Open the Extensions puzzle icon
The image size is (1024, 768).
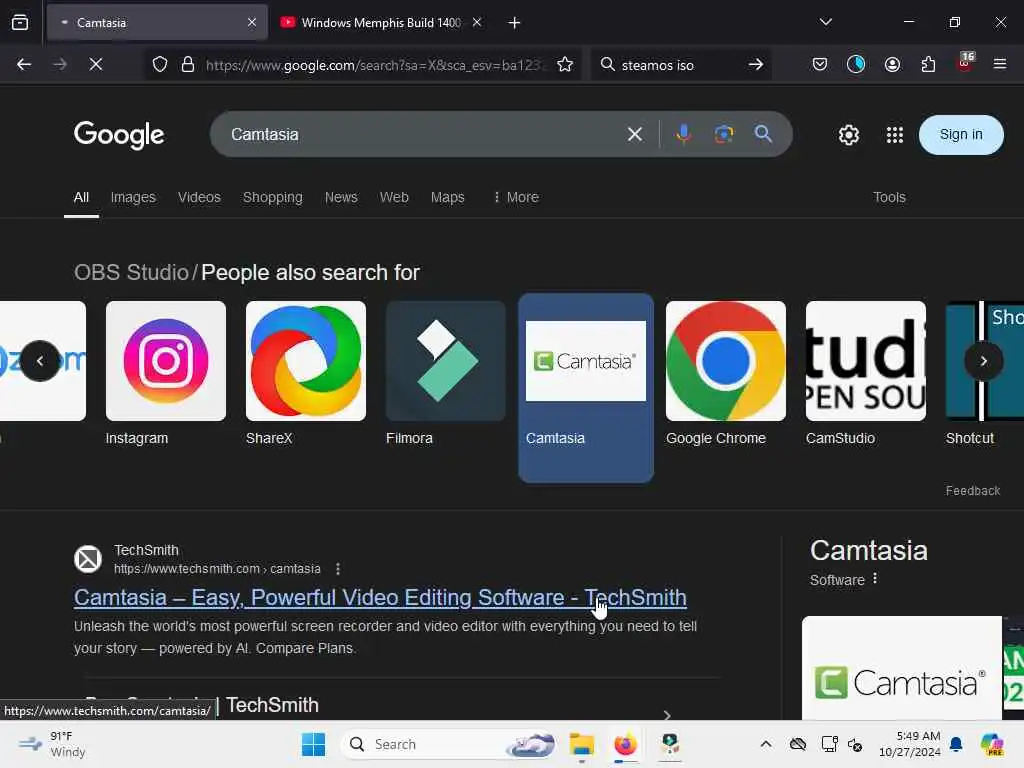[x=928, y=64]
